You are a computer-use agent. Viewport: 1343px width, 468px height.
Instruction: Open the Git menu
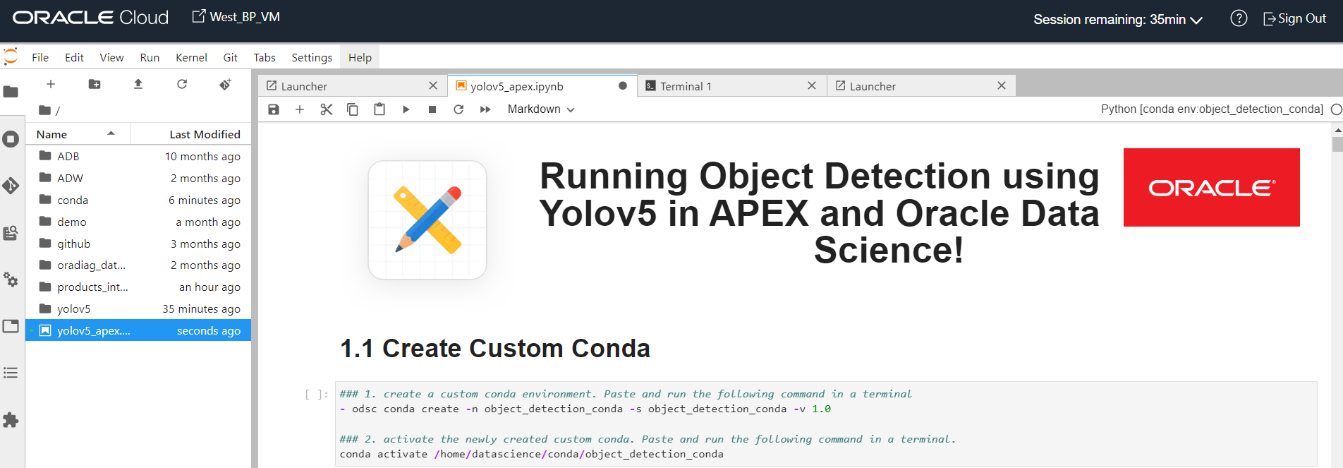tap(230, 58)
